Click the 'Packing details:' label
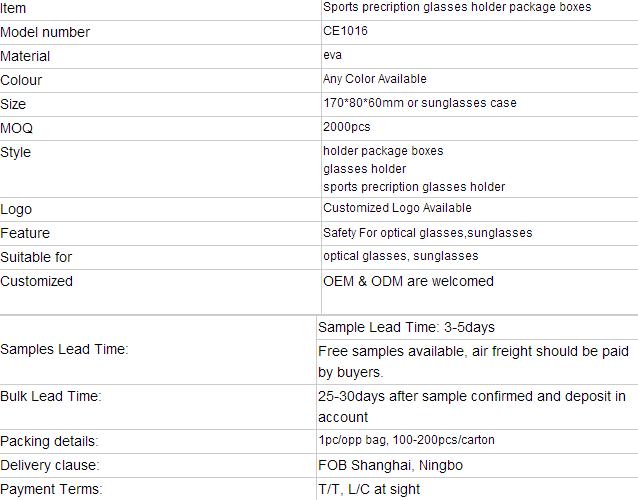638x500 pixels. (x=49, y=441)
